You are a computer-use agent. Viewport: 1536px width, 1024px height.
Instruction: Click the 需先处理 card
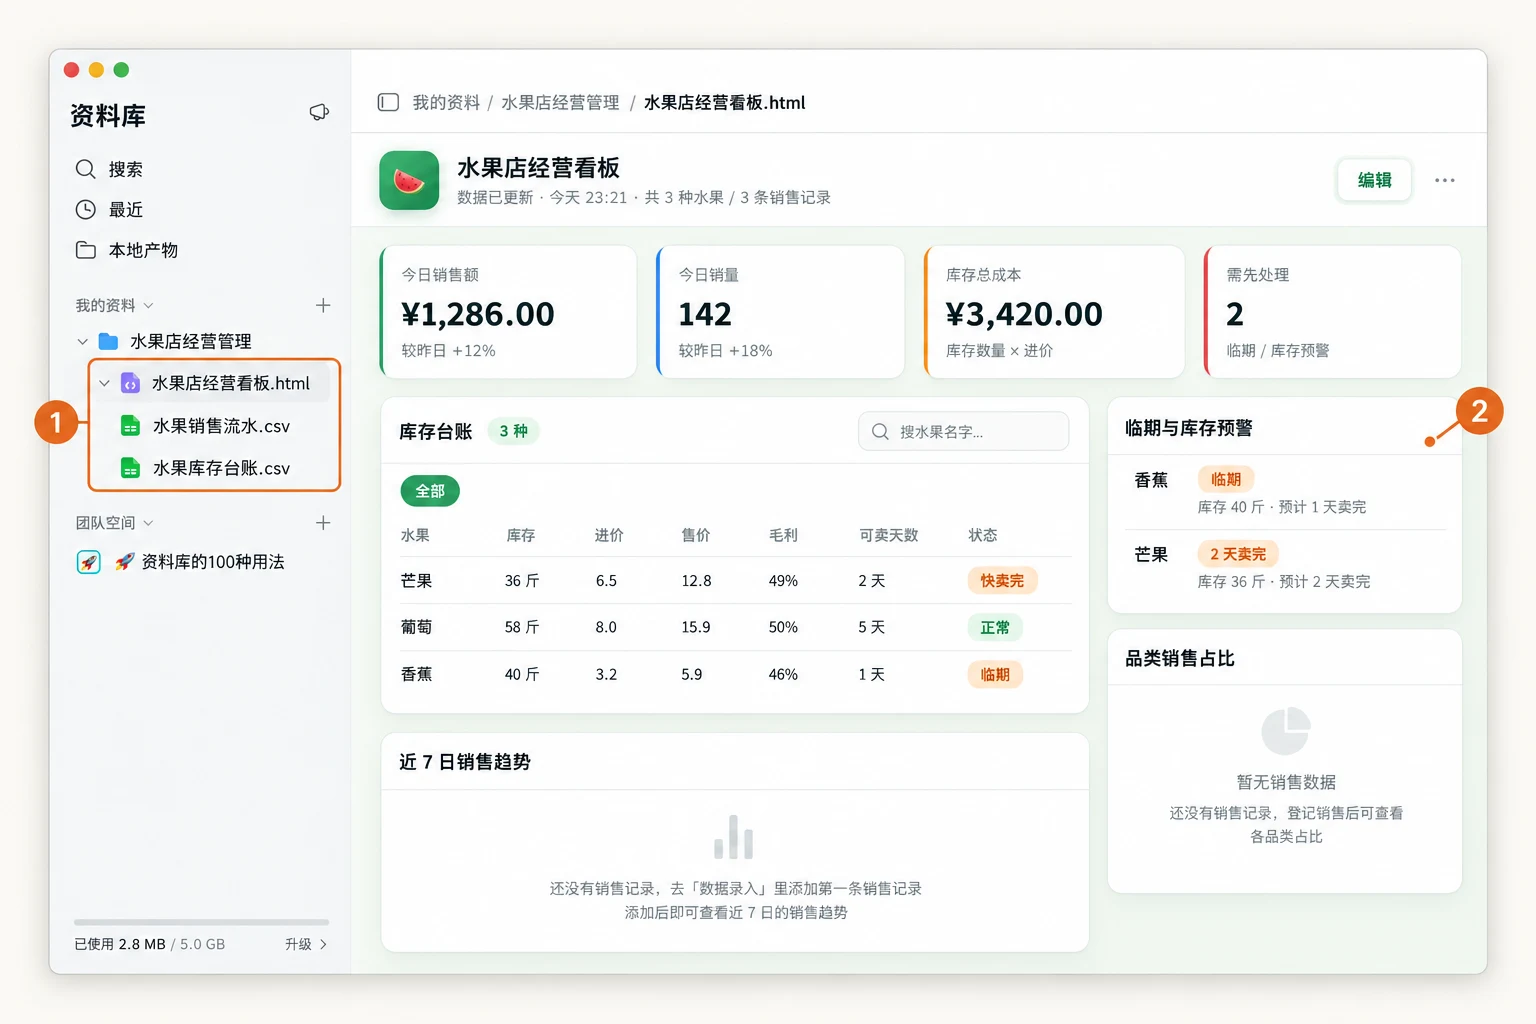[x=1333, y=312]
